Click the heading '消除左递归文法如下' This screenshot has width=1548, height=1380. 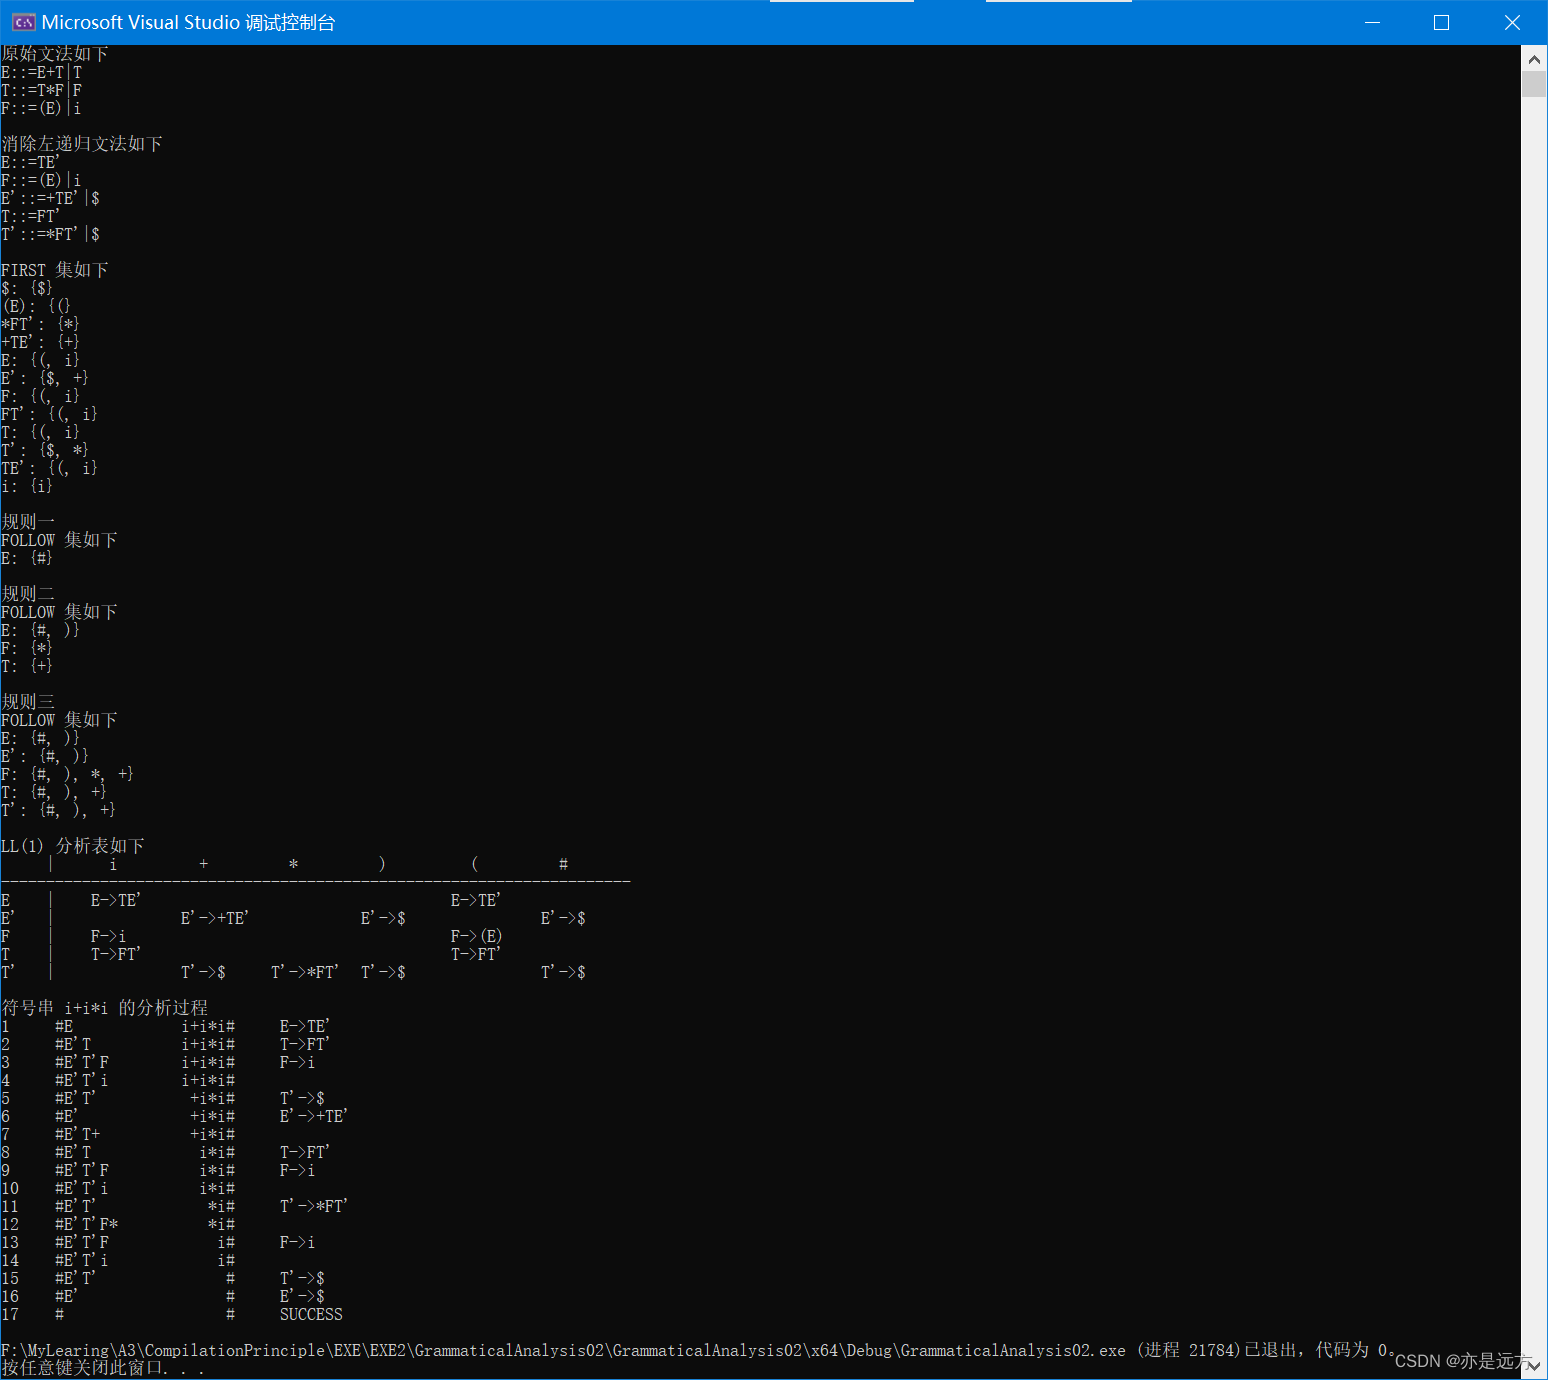82,144
